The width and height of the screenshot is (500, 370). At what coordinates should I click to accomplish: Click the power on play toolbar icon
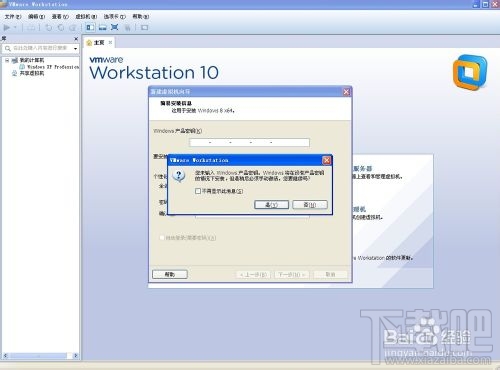[x=7, y=28]
